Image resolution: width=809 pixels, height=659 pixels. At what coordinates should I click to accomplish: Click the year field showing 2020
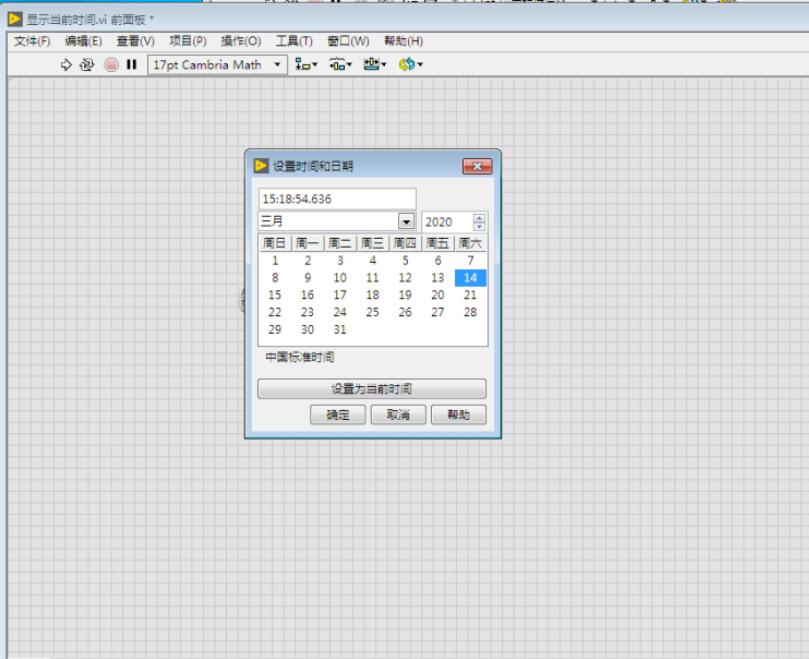(x=447, y=222)
